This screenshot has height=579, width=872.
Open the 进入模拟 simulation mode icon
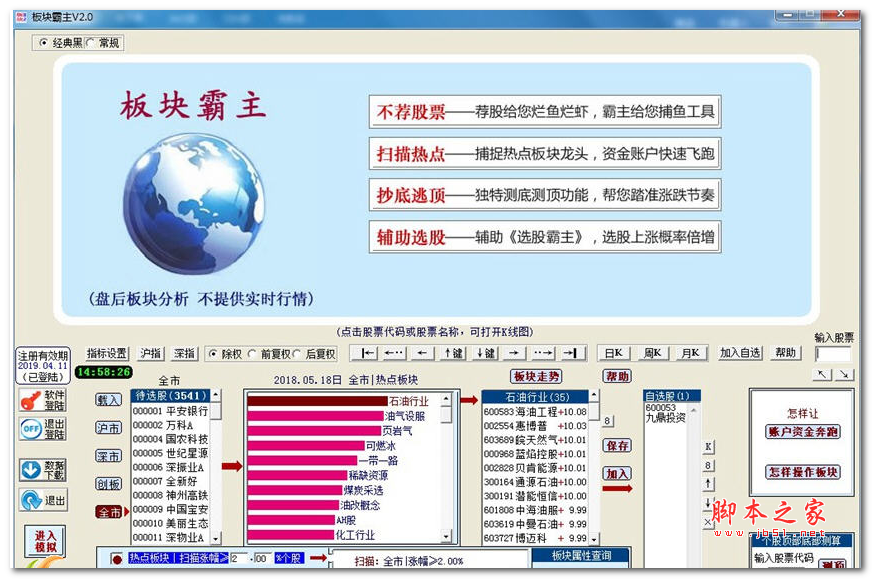(45, 540)
